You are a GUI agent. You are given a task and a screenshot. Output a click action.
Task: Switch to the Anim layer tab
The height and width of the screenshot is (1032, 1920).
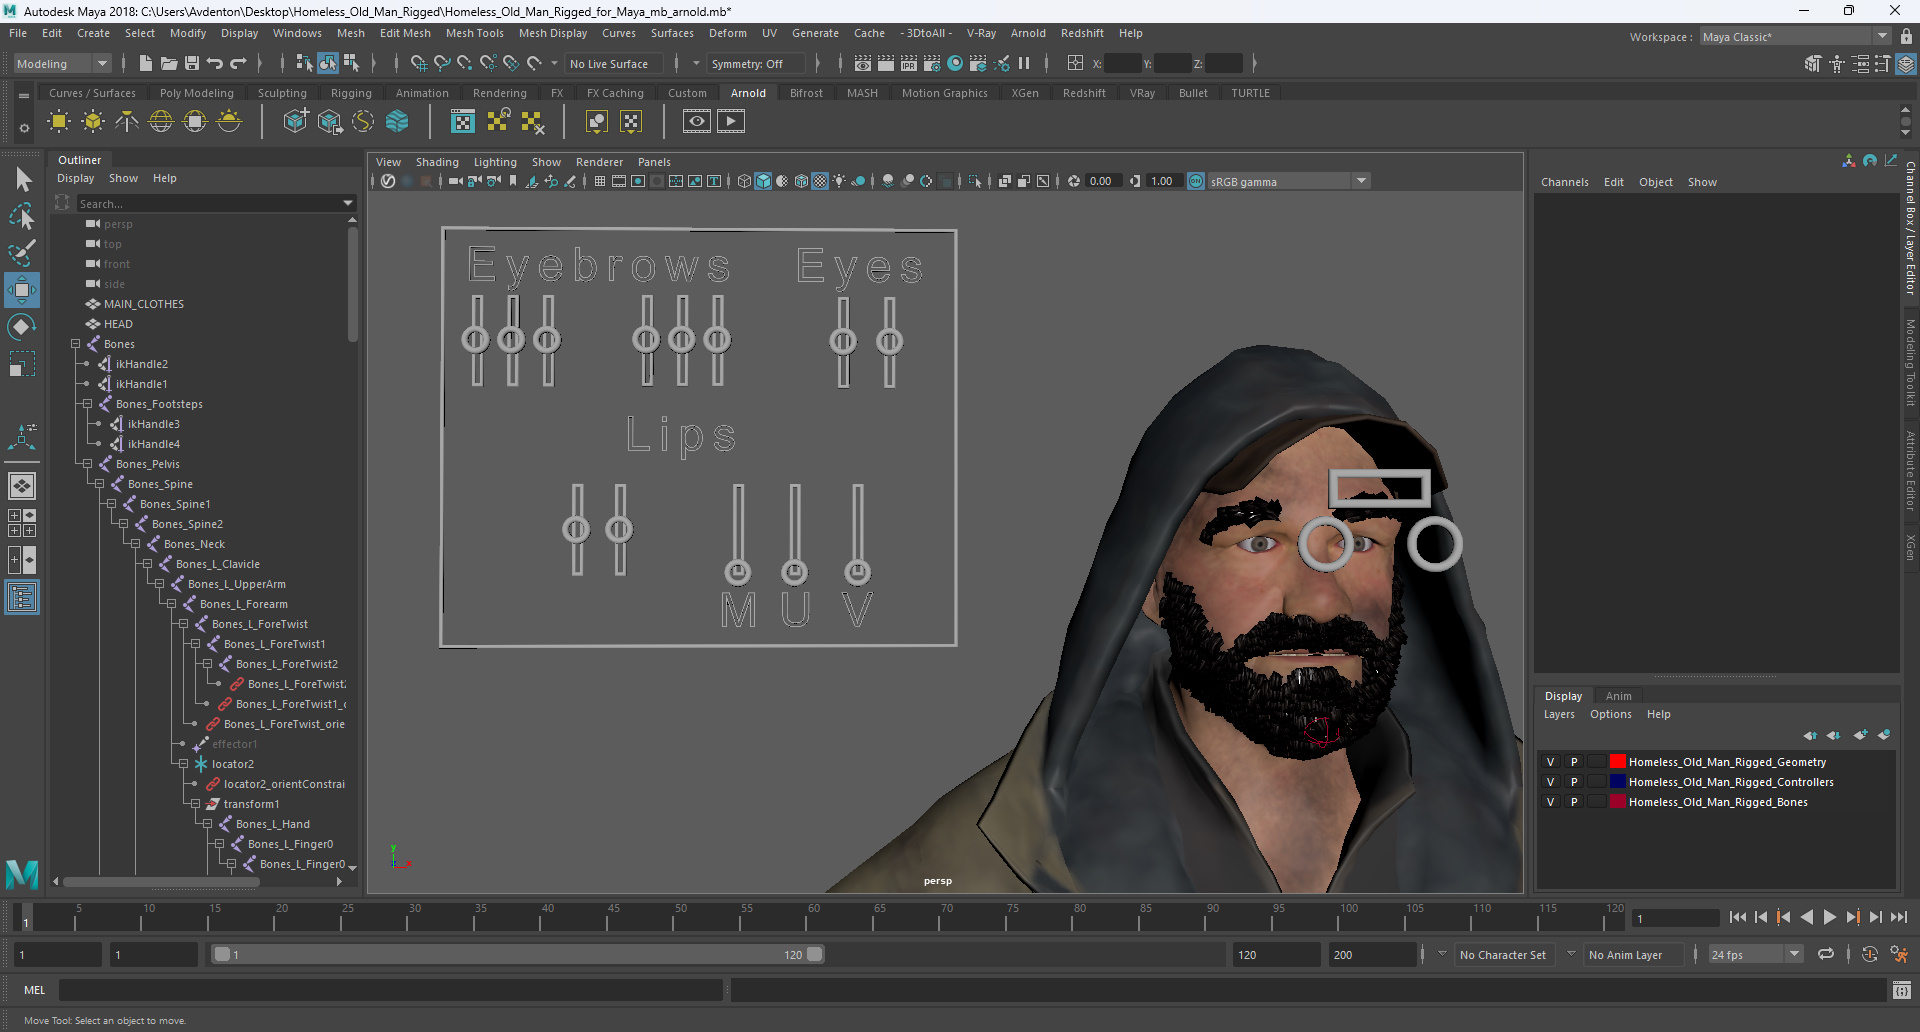point(1618,696)
